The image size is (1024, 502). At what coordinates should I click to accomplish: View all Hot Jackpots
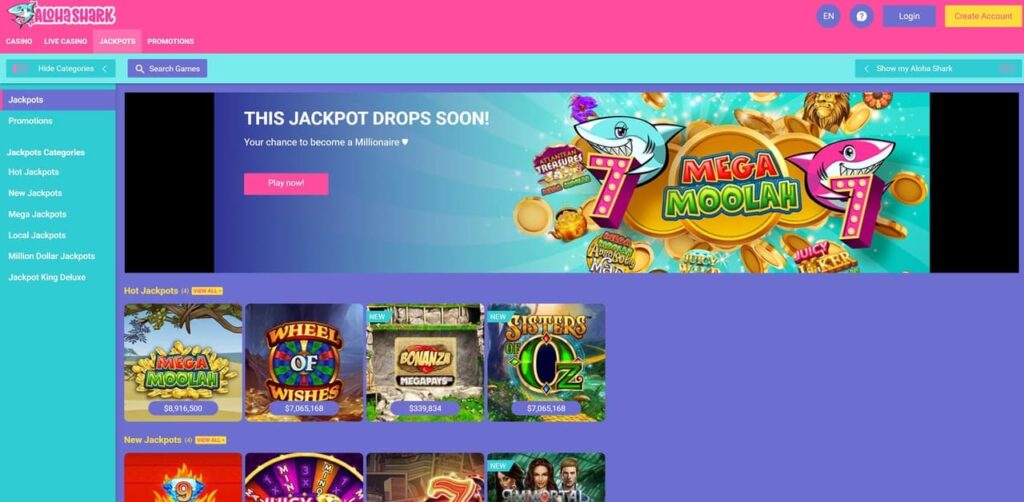207,291
